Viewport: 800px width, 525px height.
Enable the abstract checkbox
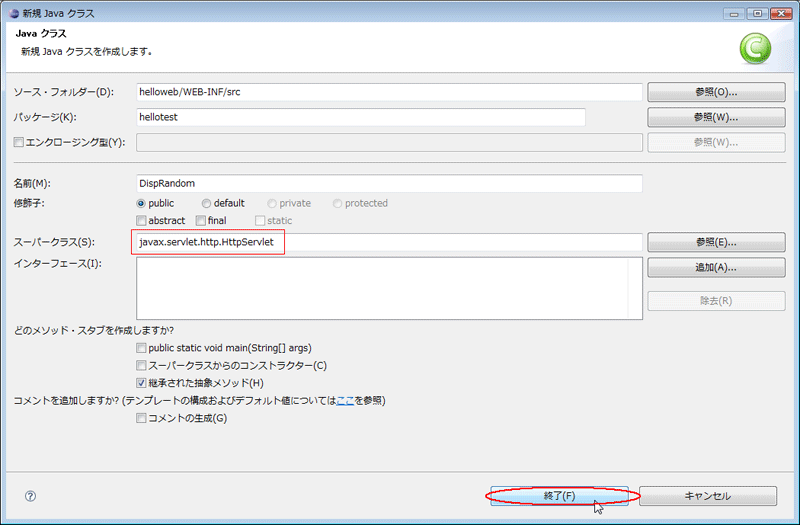click(141, 220)
